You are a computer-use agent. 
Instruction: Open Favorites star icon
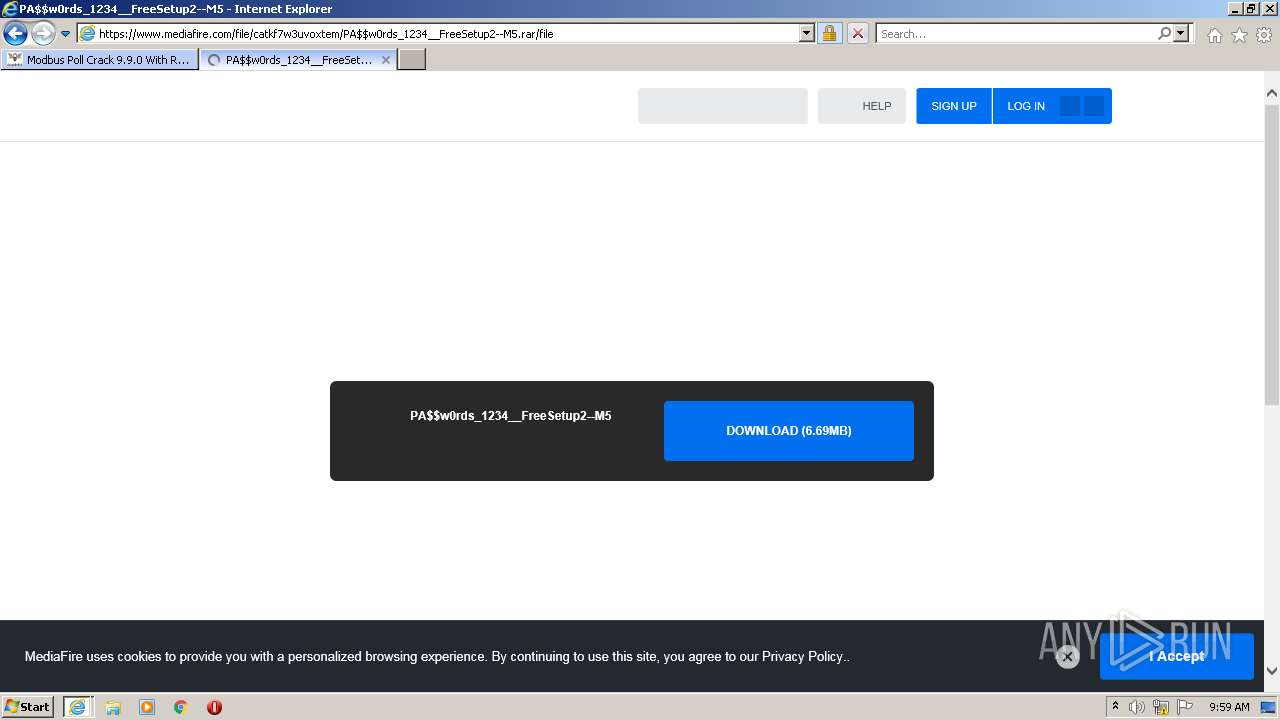coord(1239,35)
